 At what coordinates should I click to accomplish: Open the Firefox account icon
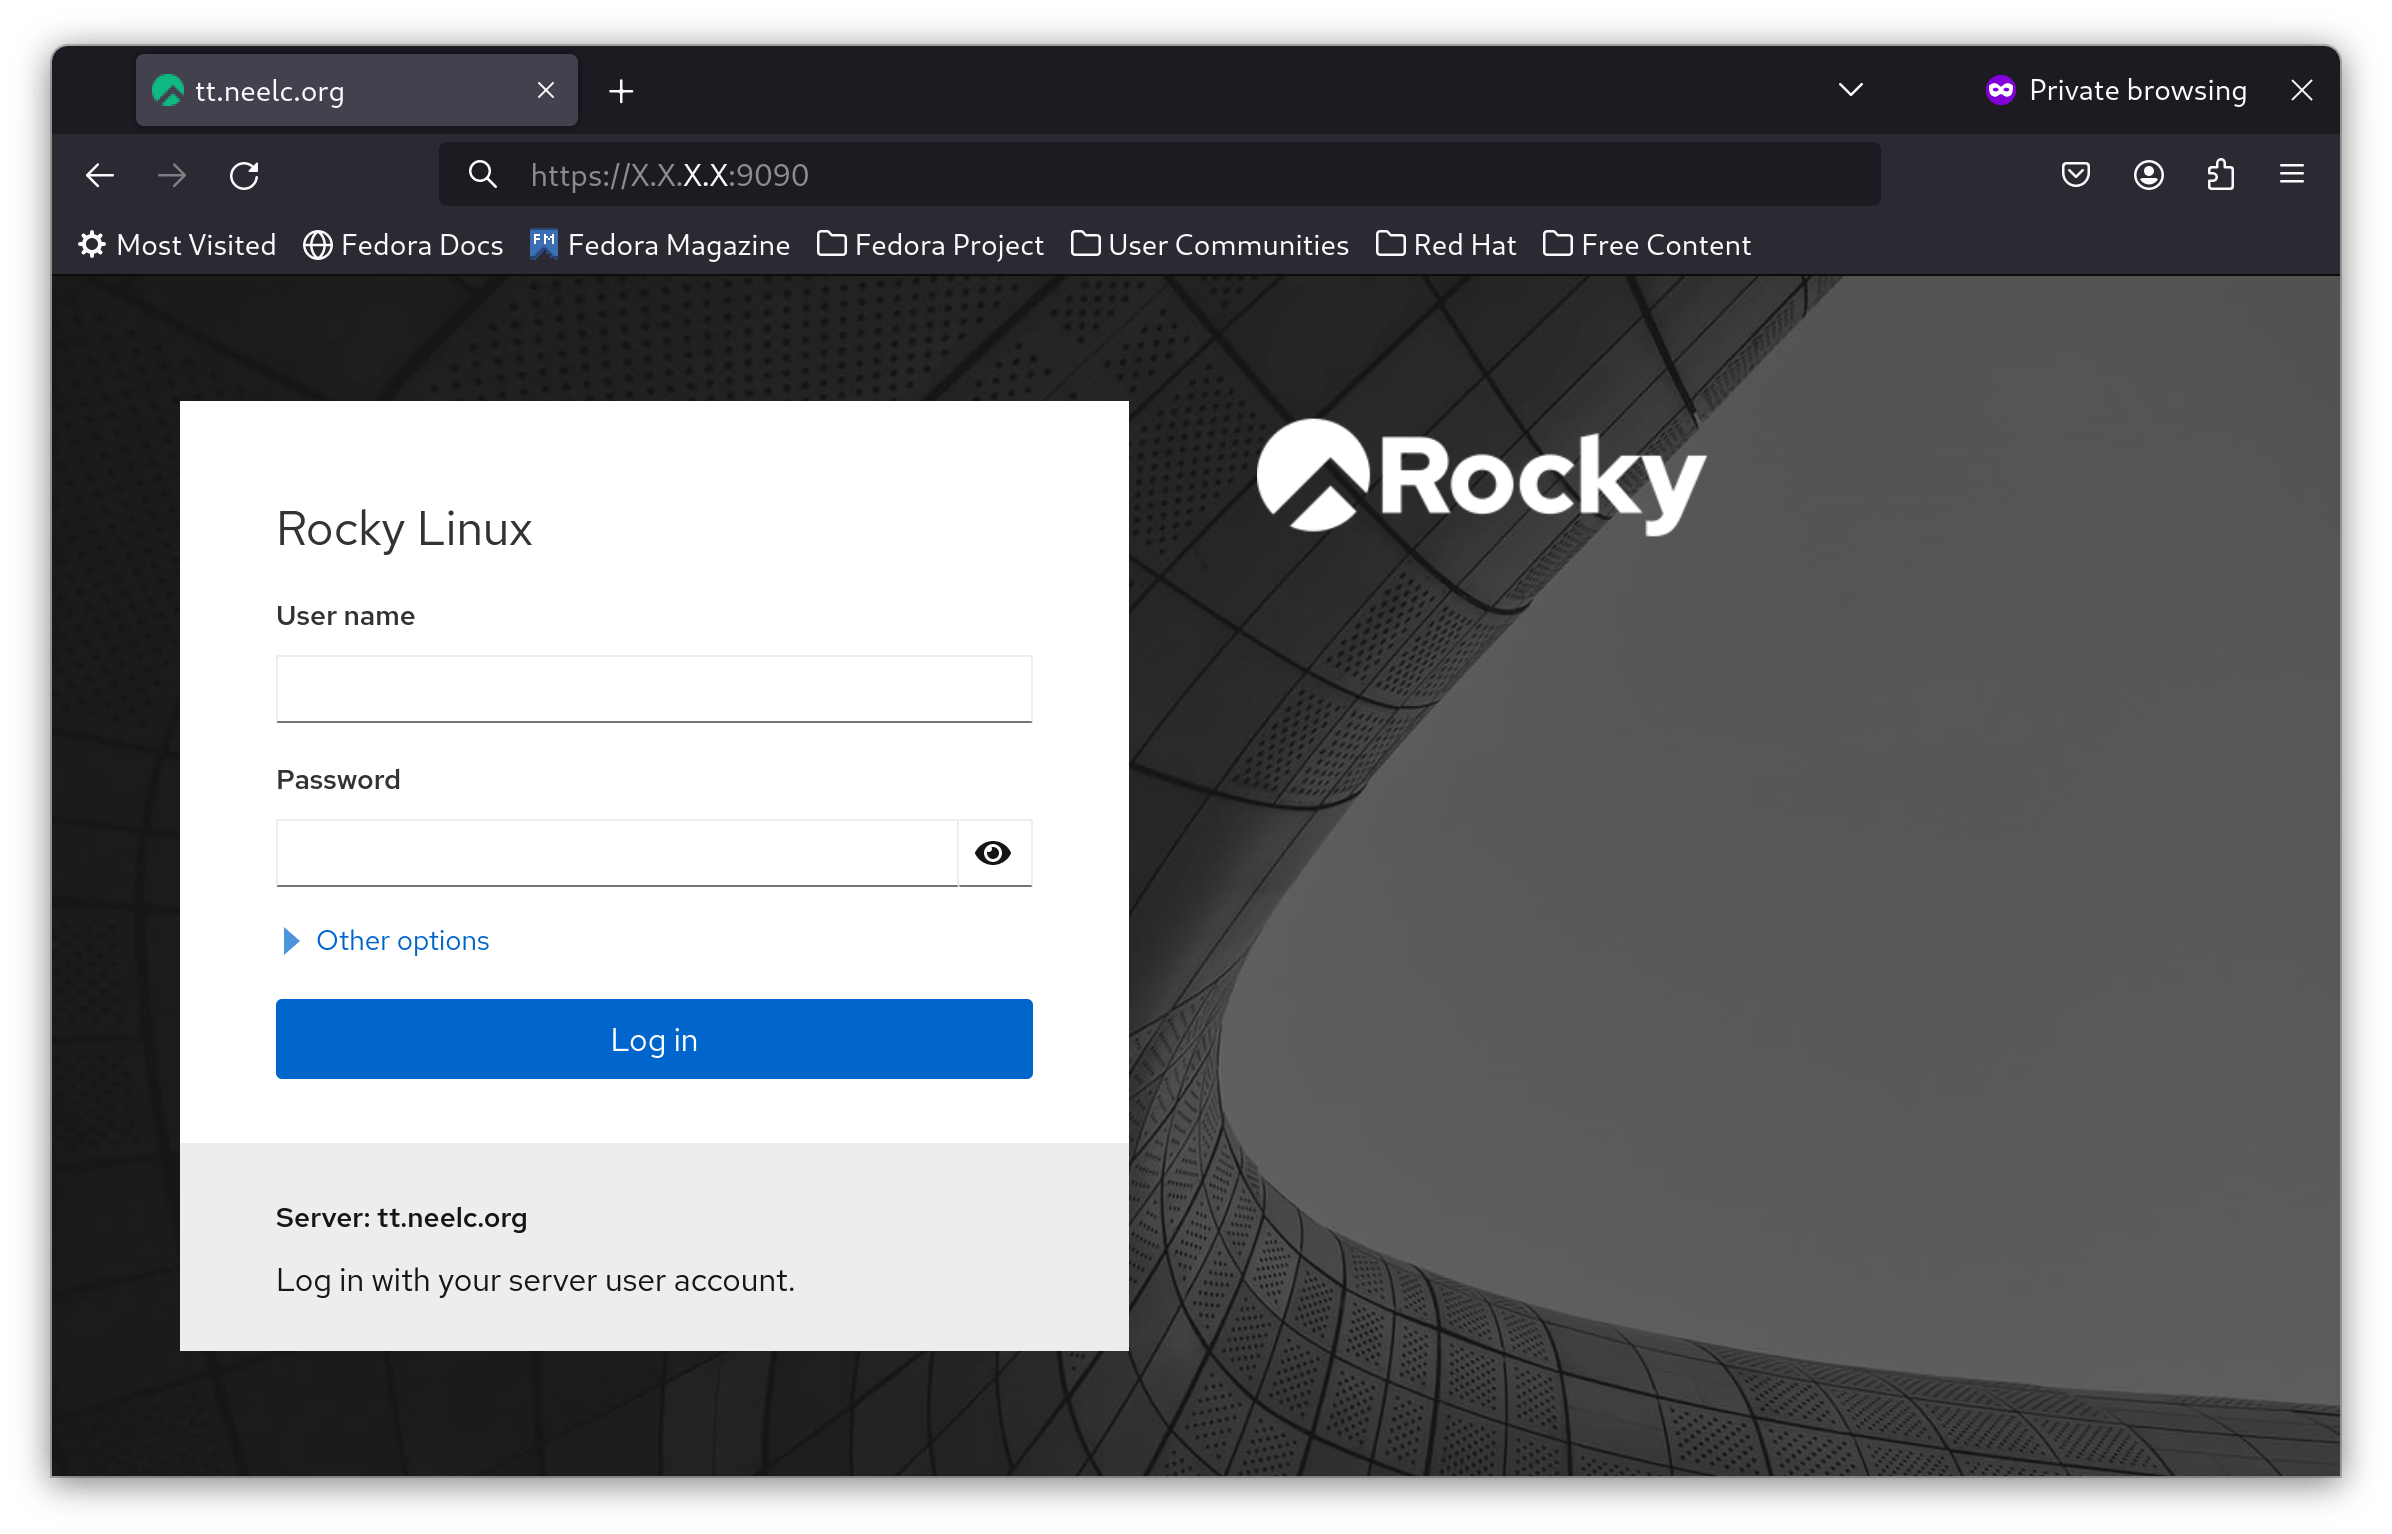(x=2148, y=175)
